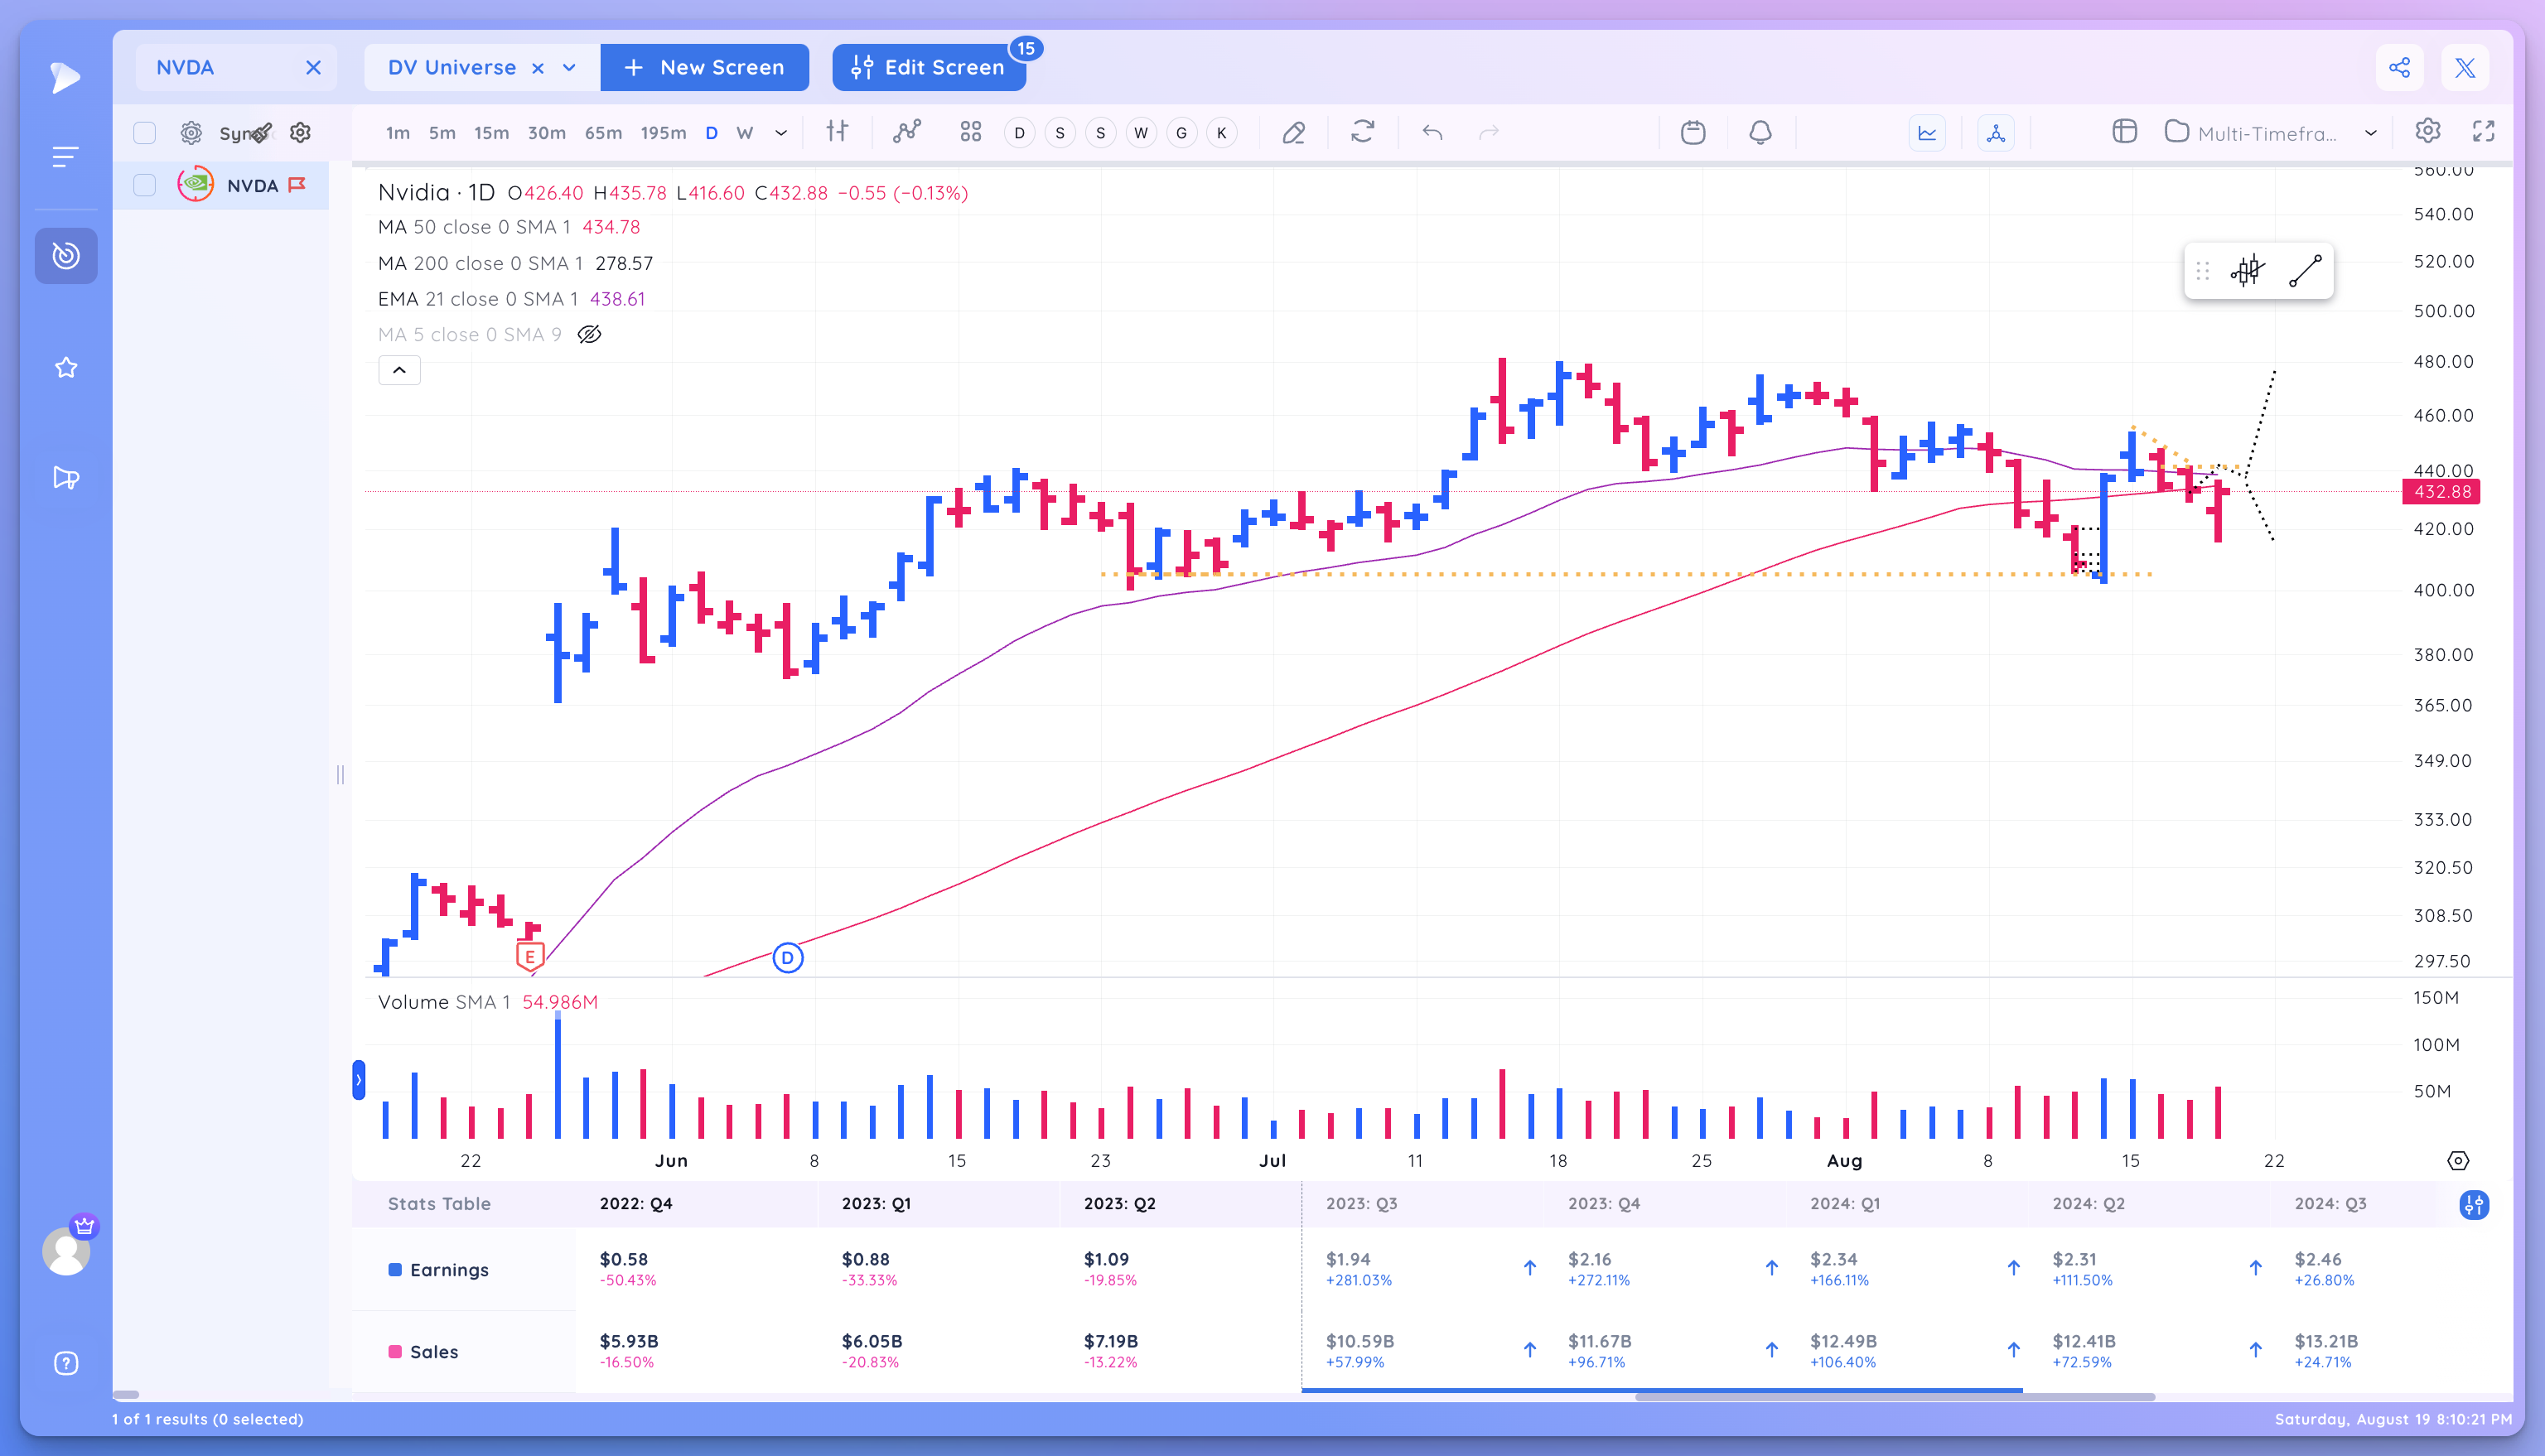Viewport: 2545px width, 1456px height.
Task: Click the dividend D marker on chart
Action: pos(788,958)
